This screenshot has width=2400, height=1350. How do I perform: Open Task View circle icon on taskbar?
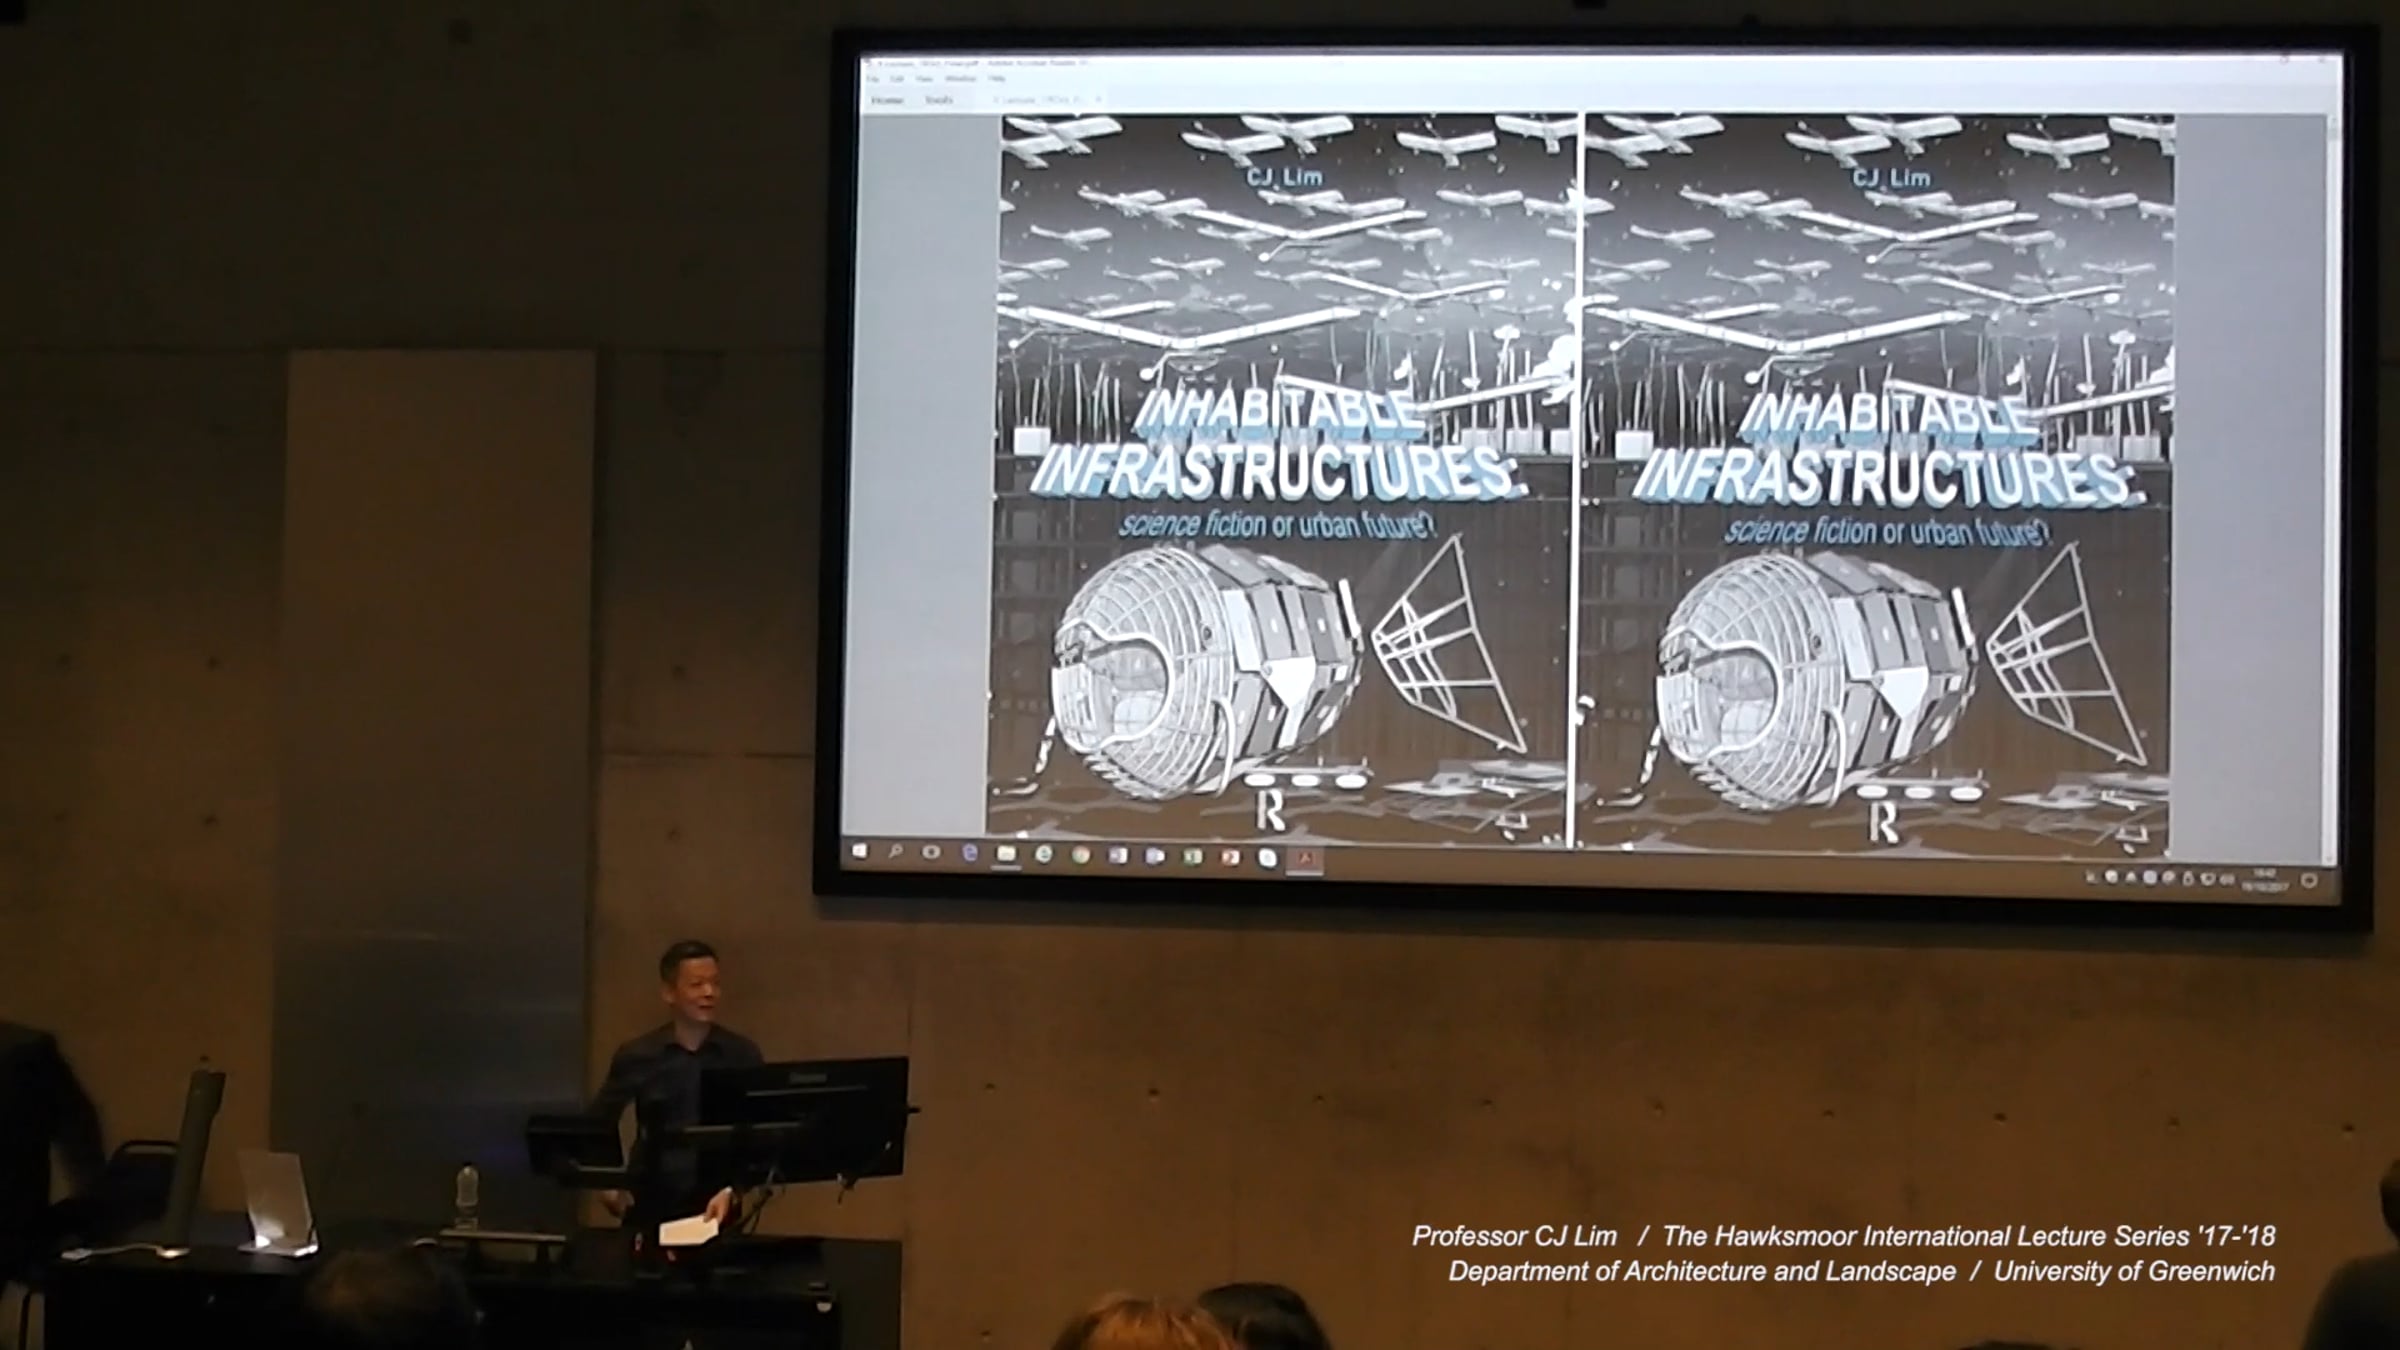pyautogui.click(x=931, y=852)
